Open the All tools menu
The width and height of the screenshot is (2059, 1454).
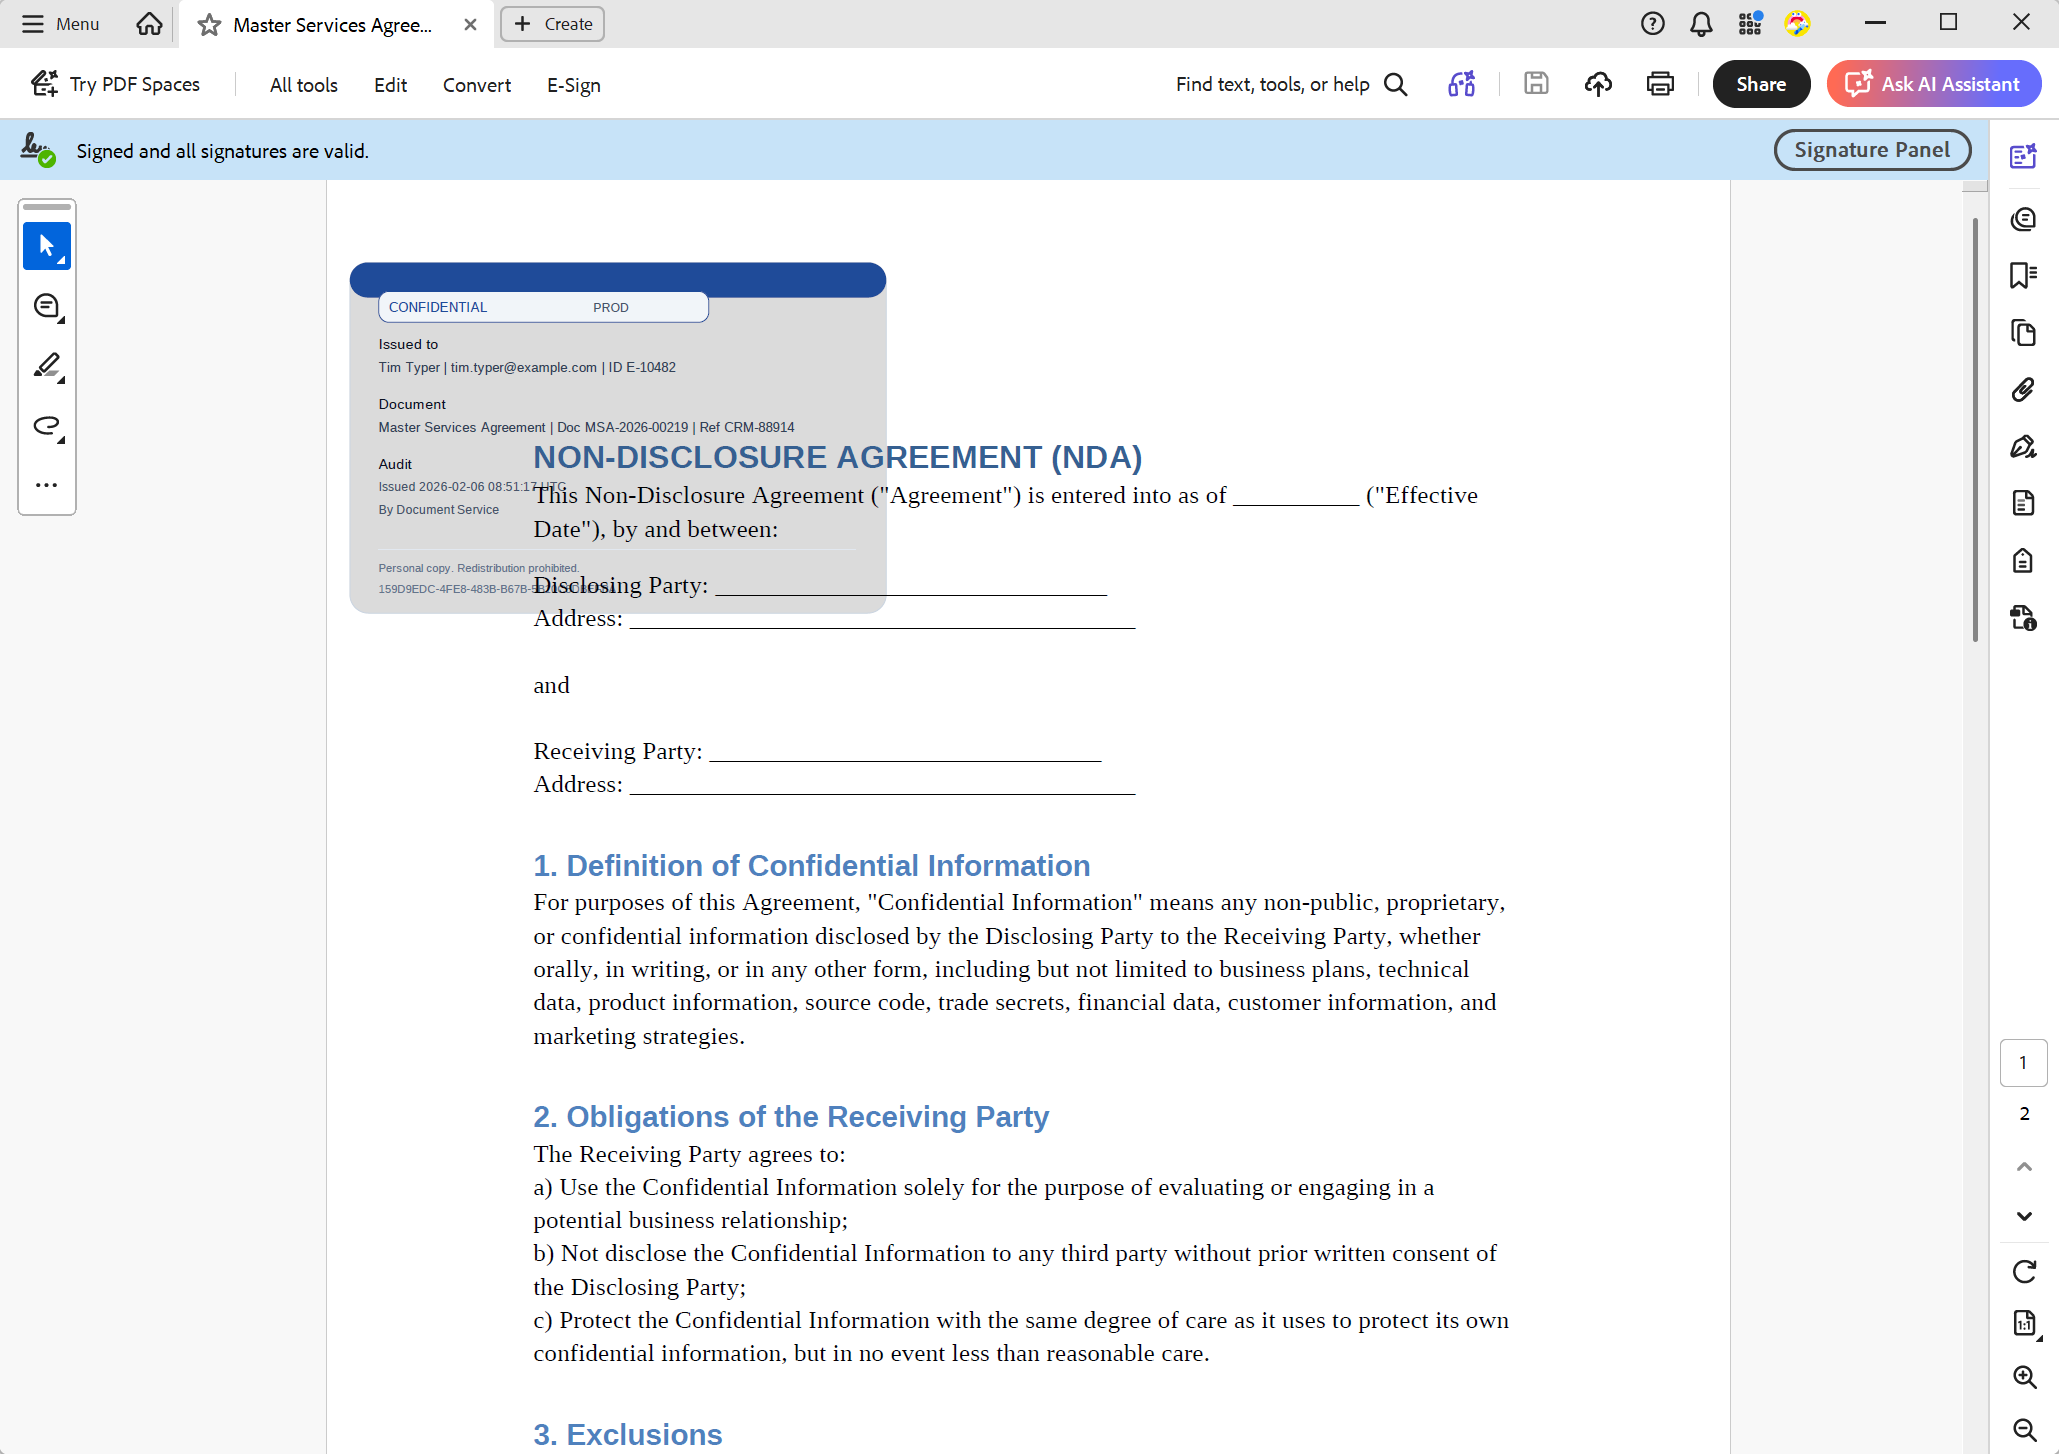(x=303, y=85)
